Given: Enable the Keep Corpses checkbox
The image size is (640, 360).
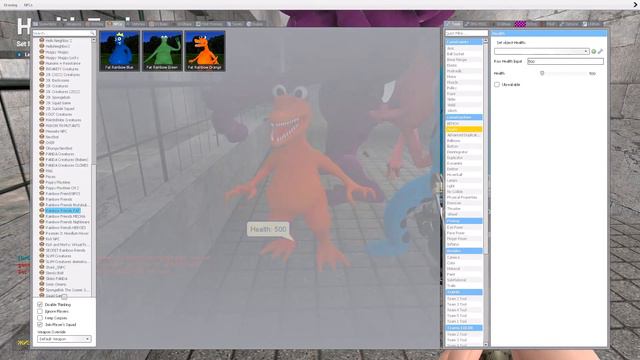Looking at the screenshot, I should pos(40,318).
